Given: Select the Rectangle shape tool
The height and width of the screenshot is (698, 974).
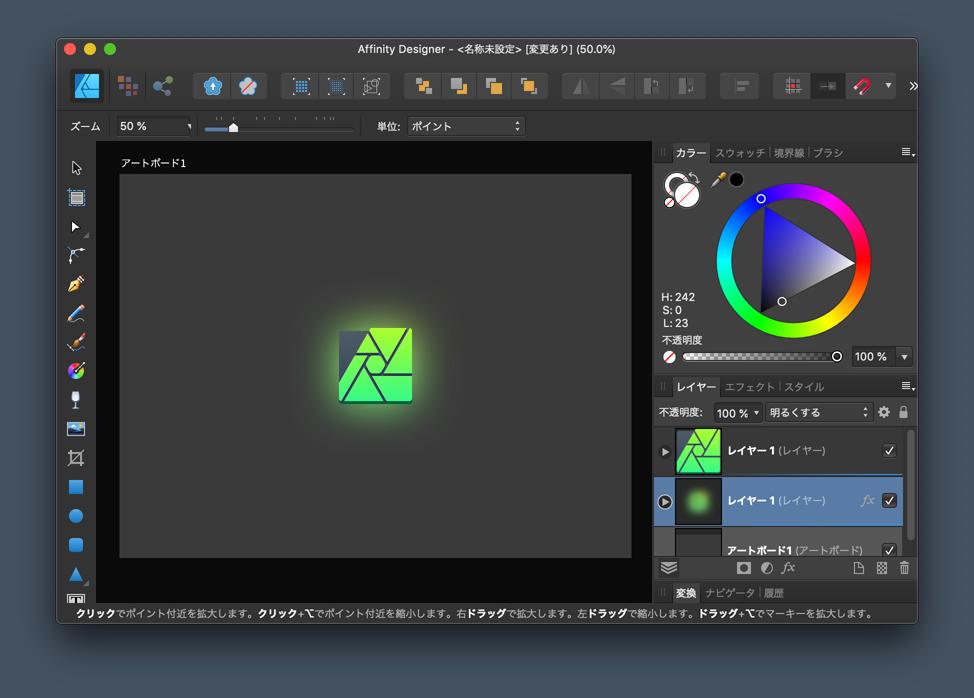Looking at the screenshot, I should pyautogui.click(x=76, y=487).
